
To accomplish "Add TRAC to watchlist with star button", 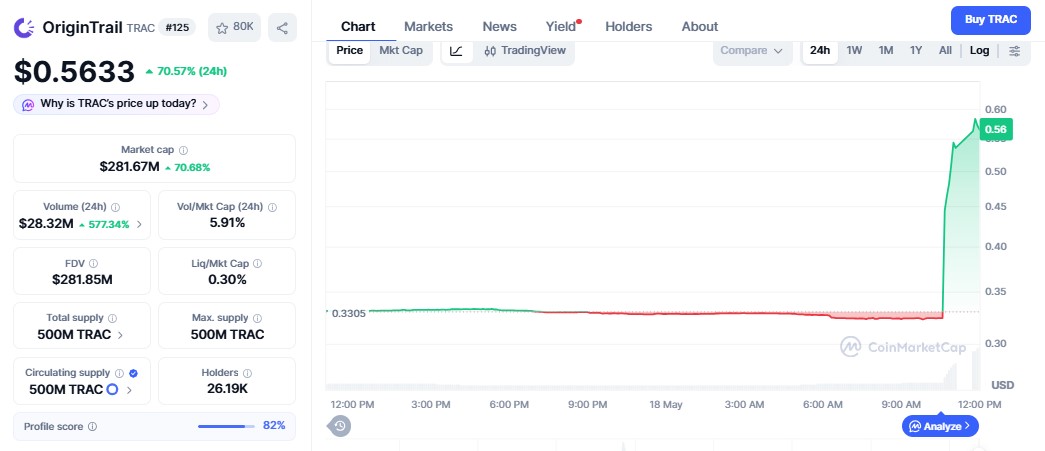I will 235,27.
